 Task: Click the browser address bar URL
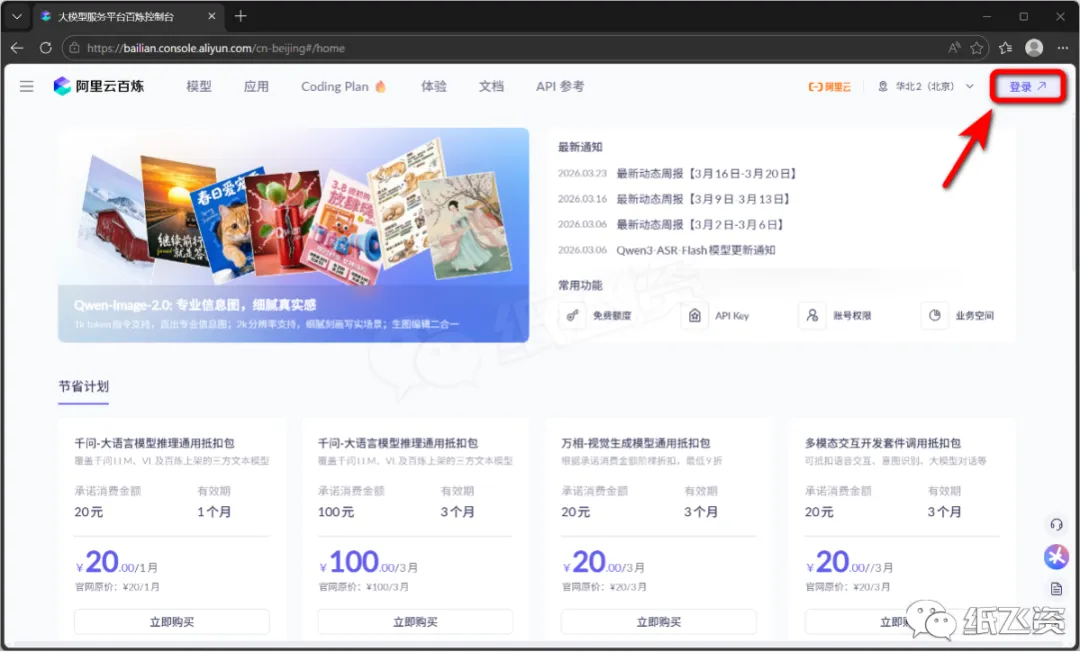[x=216, y=48]
